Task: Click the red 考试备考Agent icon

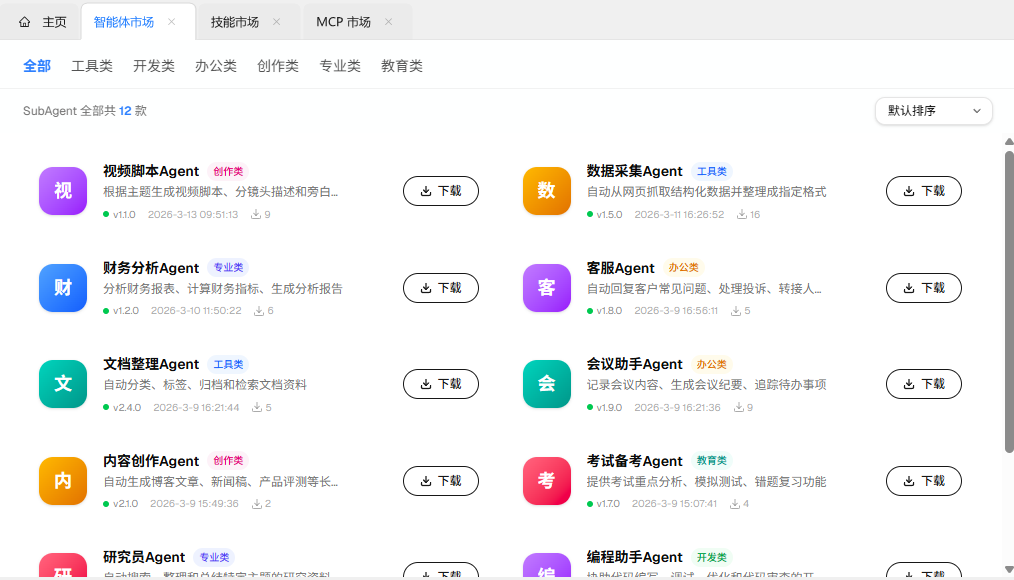Action: (546, 481)
